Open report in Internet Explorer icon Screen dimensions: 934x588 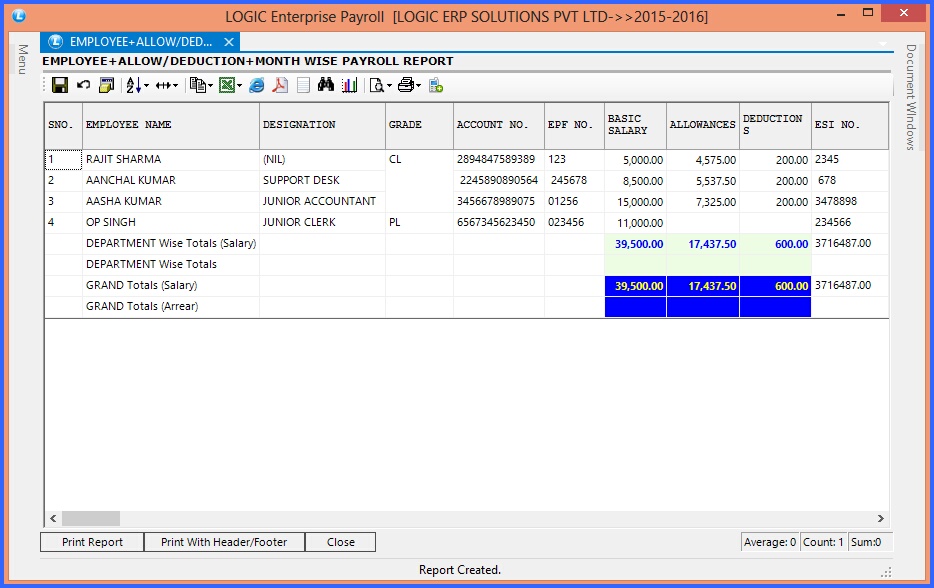coord(257,86)
